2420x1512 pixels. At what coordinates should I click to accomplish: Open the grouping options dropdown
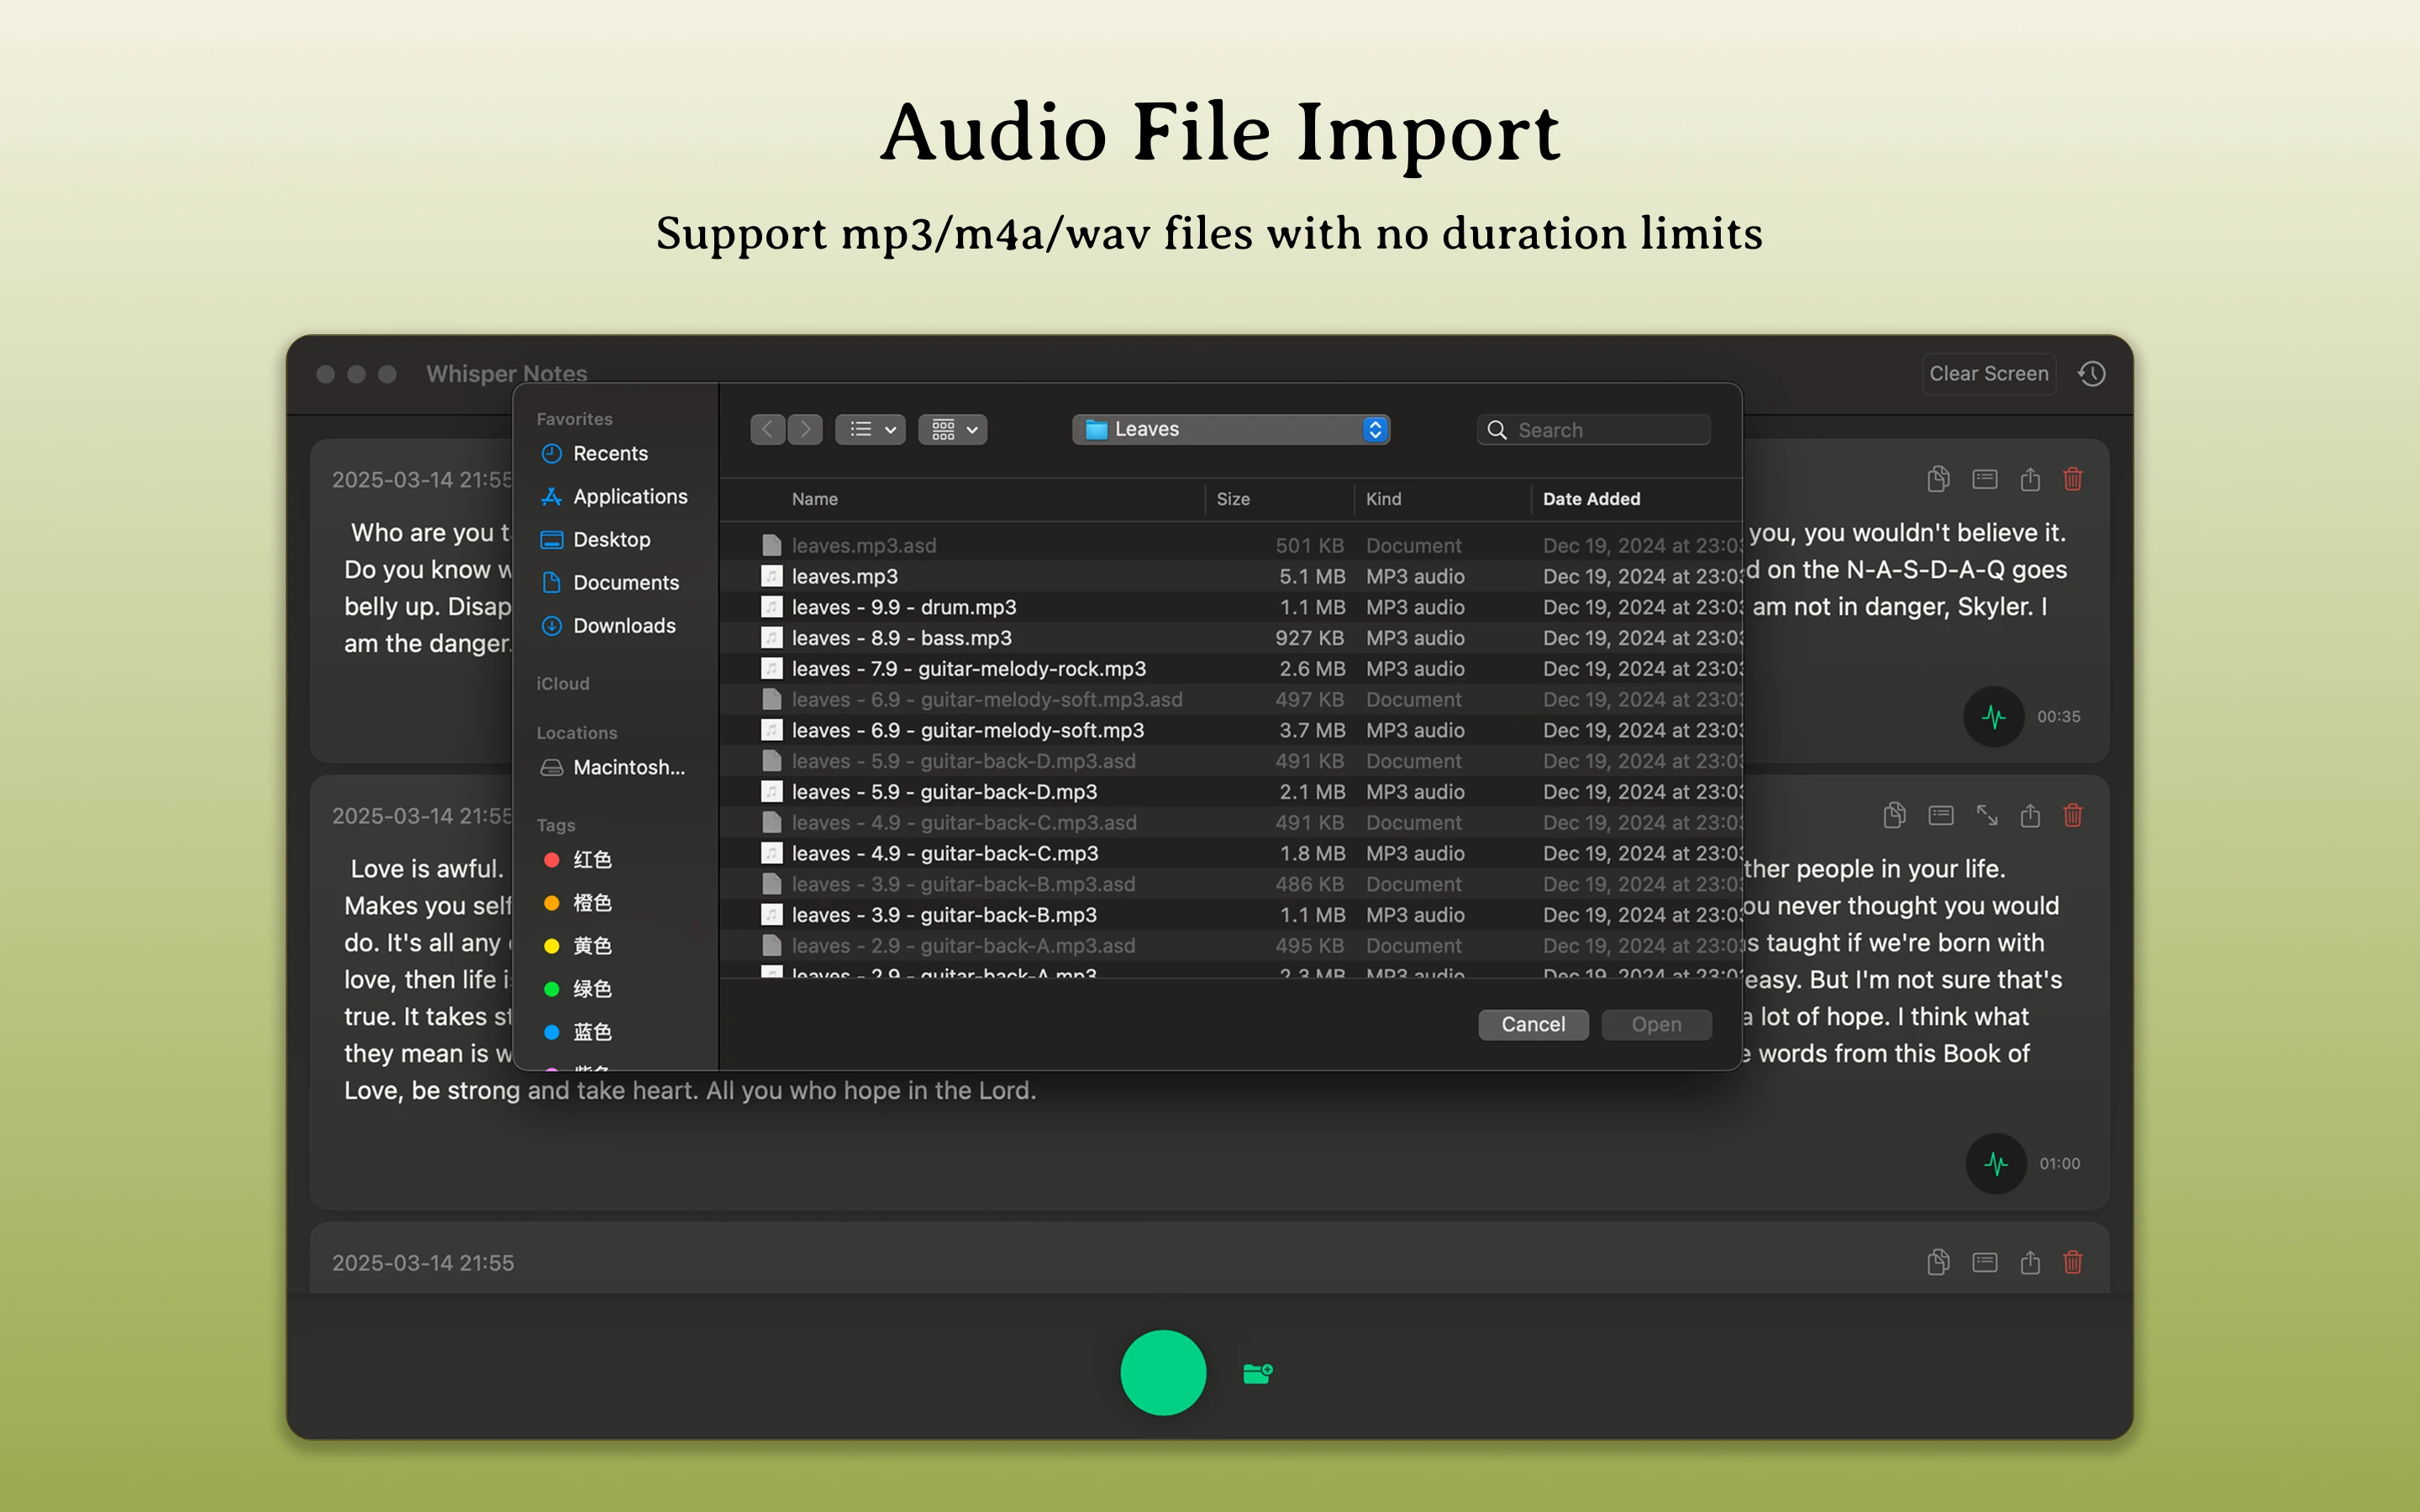[953, 429]
